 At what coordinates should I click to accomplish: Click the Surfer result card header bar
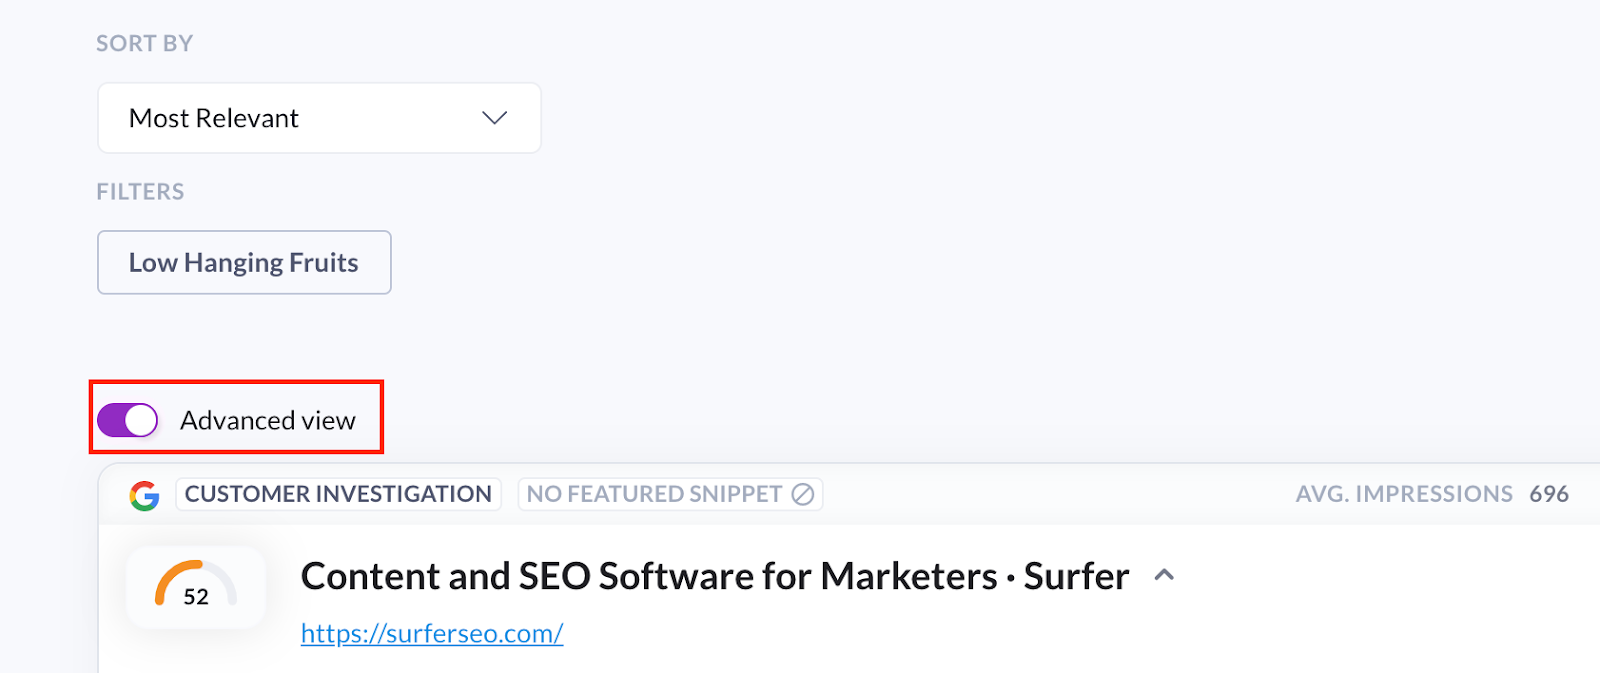point(1050,495)
